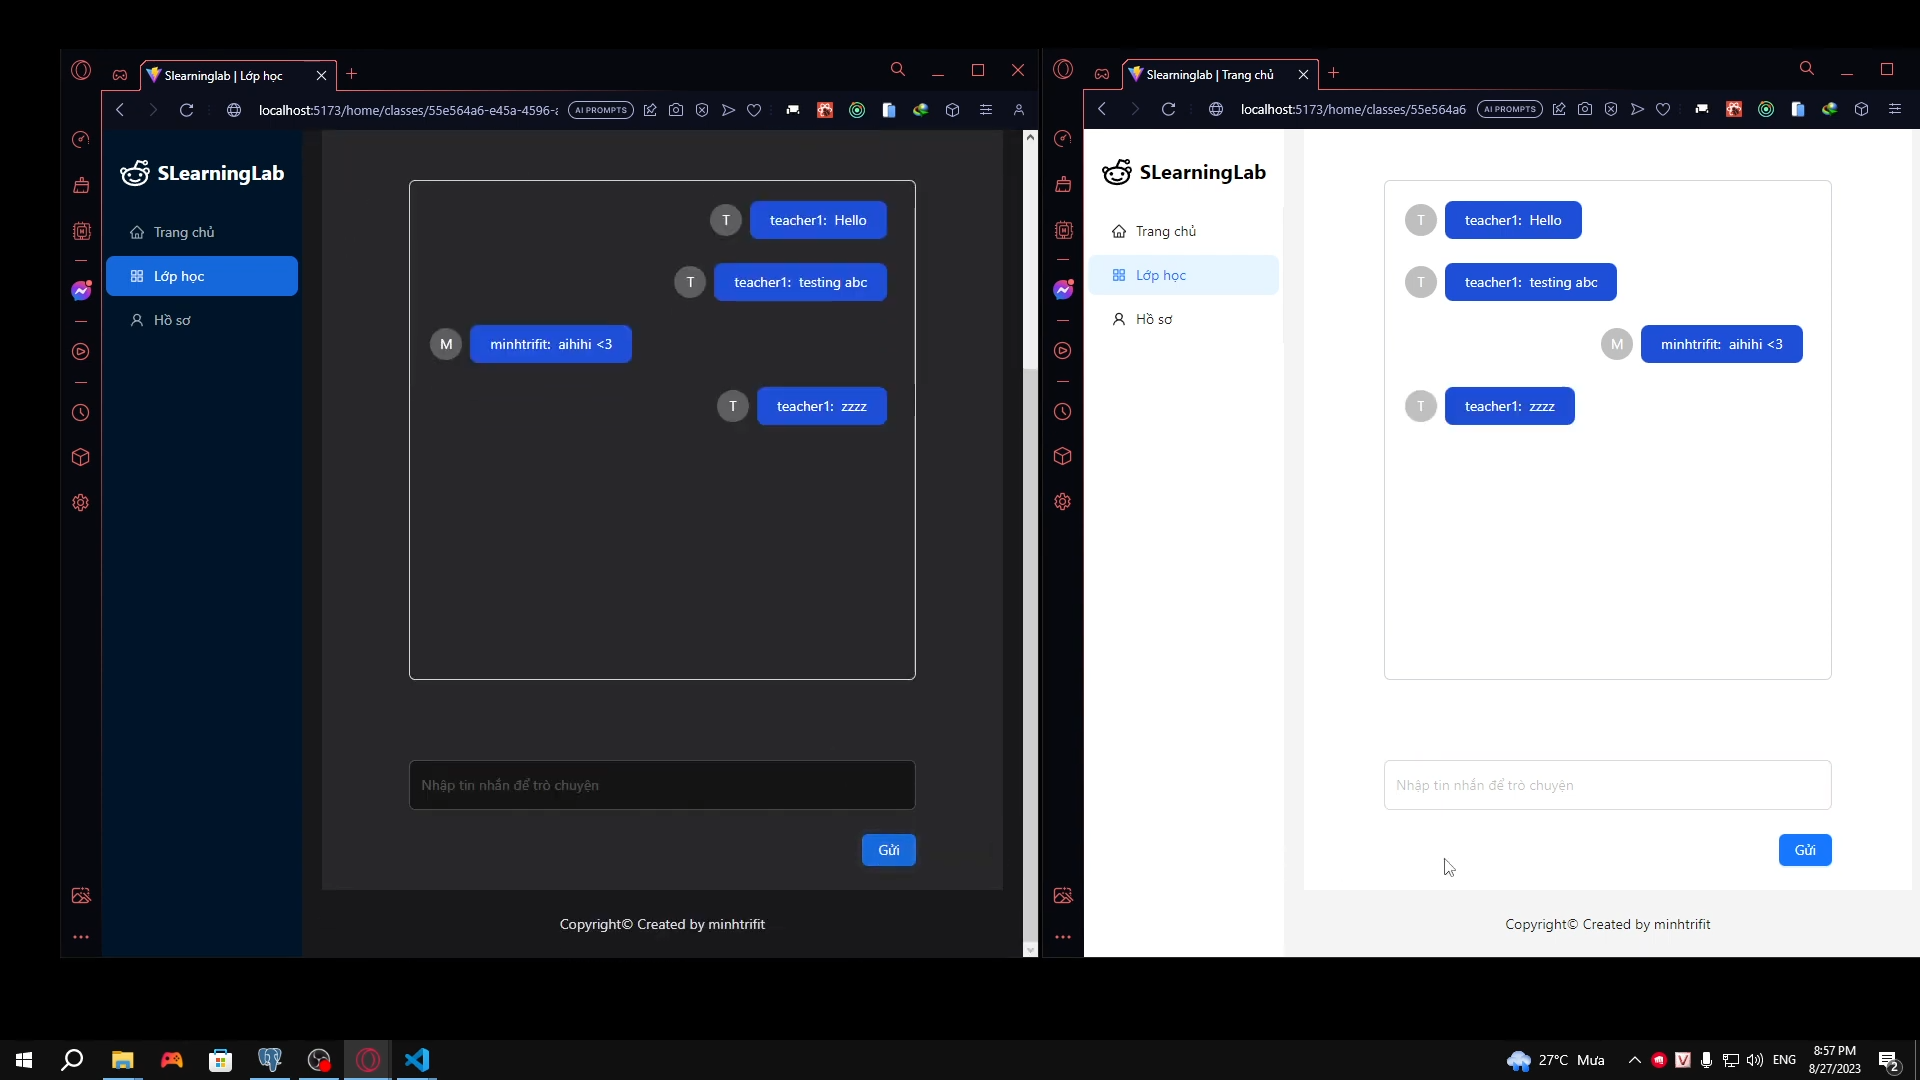Toggle video pop-out via the sidebar player icon

pyautogui.click(x=81, y=351)
